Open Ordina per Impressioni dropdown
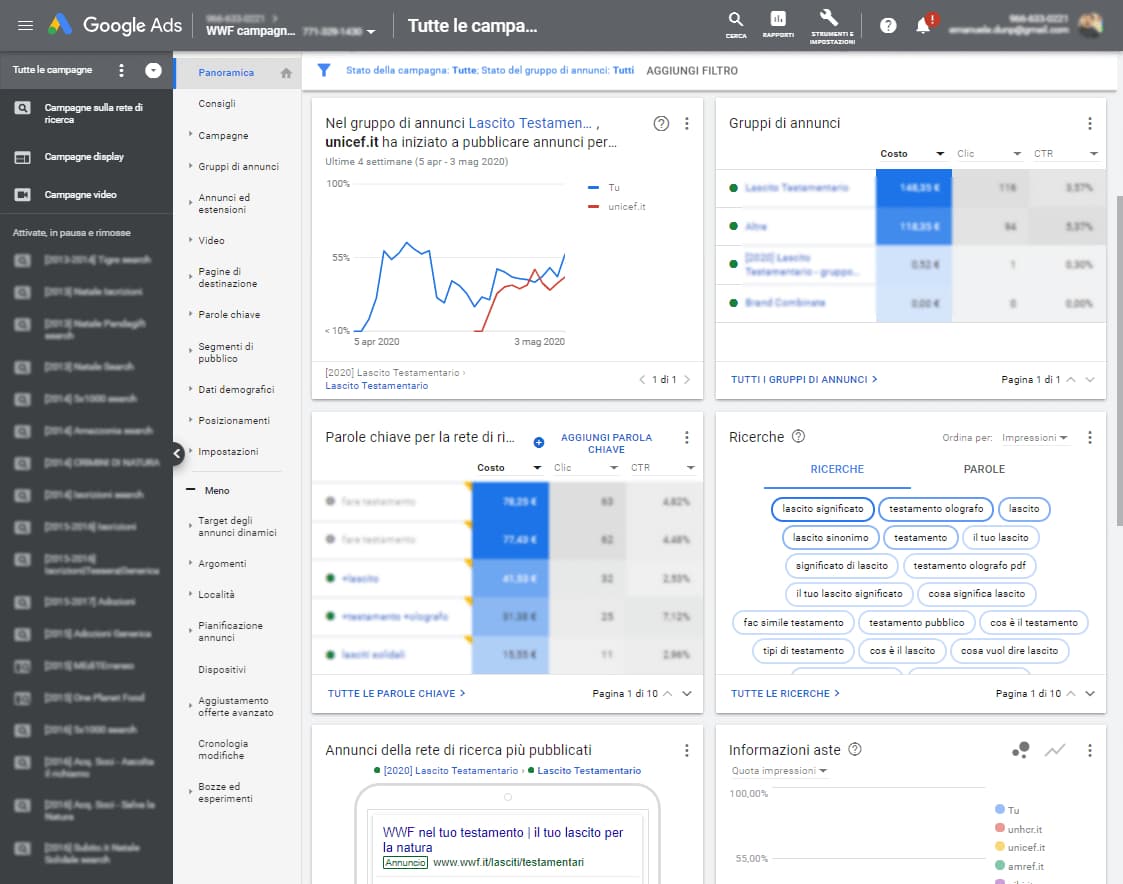Image resolution: width=1123 pixels, height=884 pixels. click(1035, 438)
